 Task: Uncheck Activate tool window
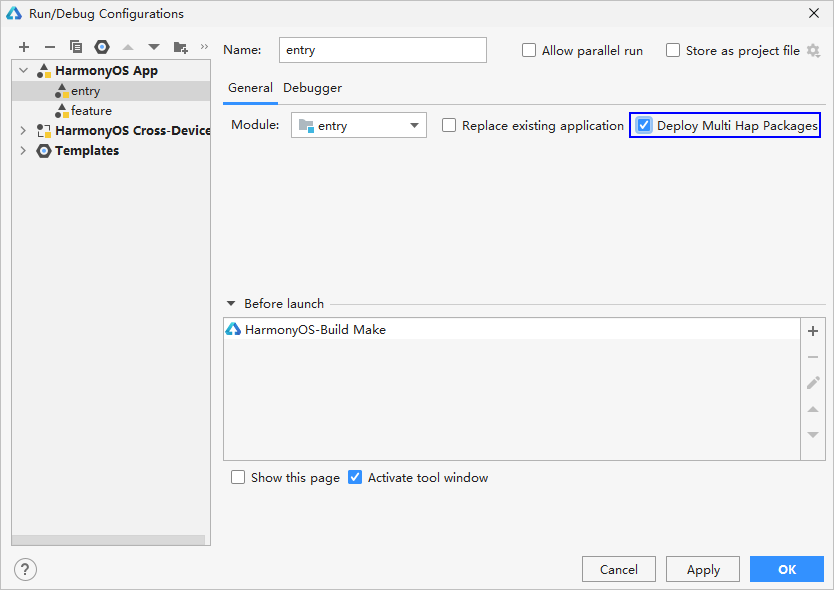point(355,477)
